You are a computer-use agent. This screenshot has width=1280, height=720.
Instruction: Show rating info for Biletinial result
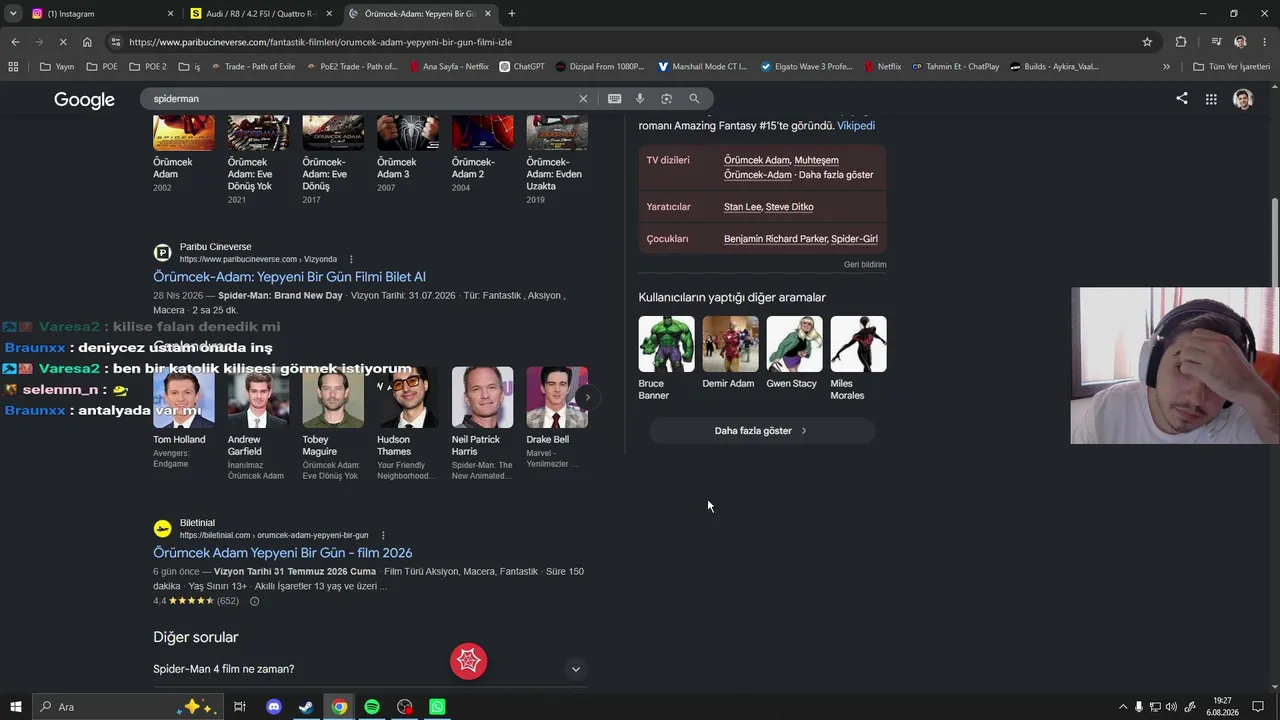[254, 601]
